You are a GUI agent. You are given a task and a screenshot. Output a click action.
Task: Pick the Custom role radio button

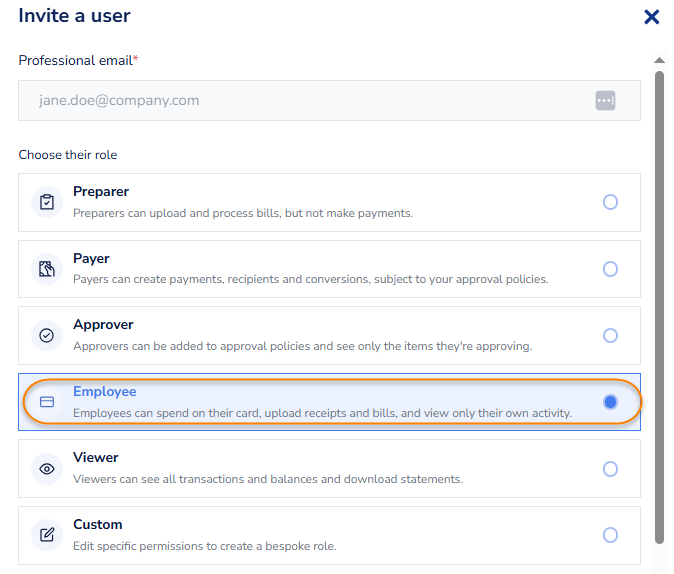tap(610, 535)
